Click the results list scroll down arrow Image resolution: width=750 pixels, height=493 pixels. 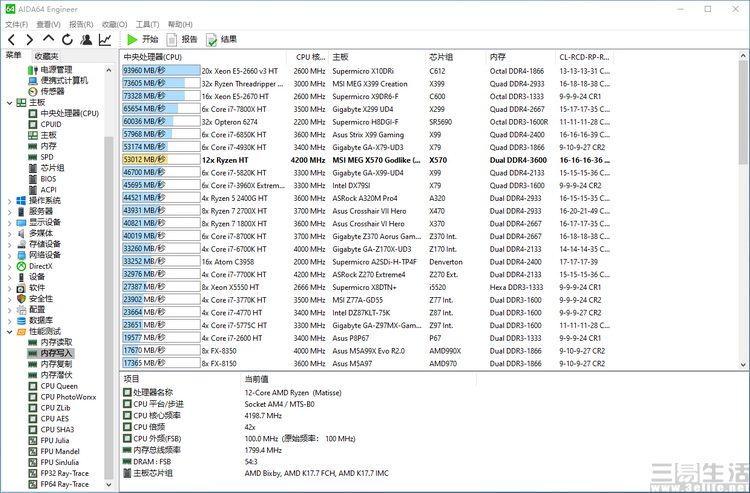pyautogui.click(x=743, y=364)
